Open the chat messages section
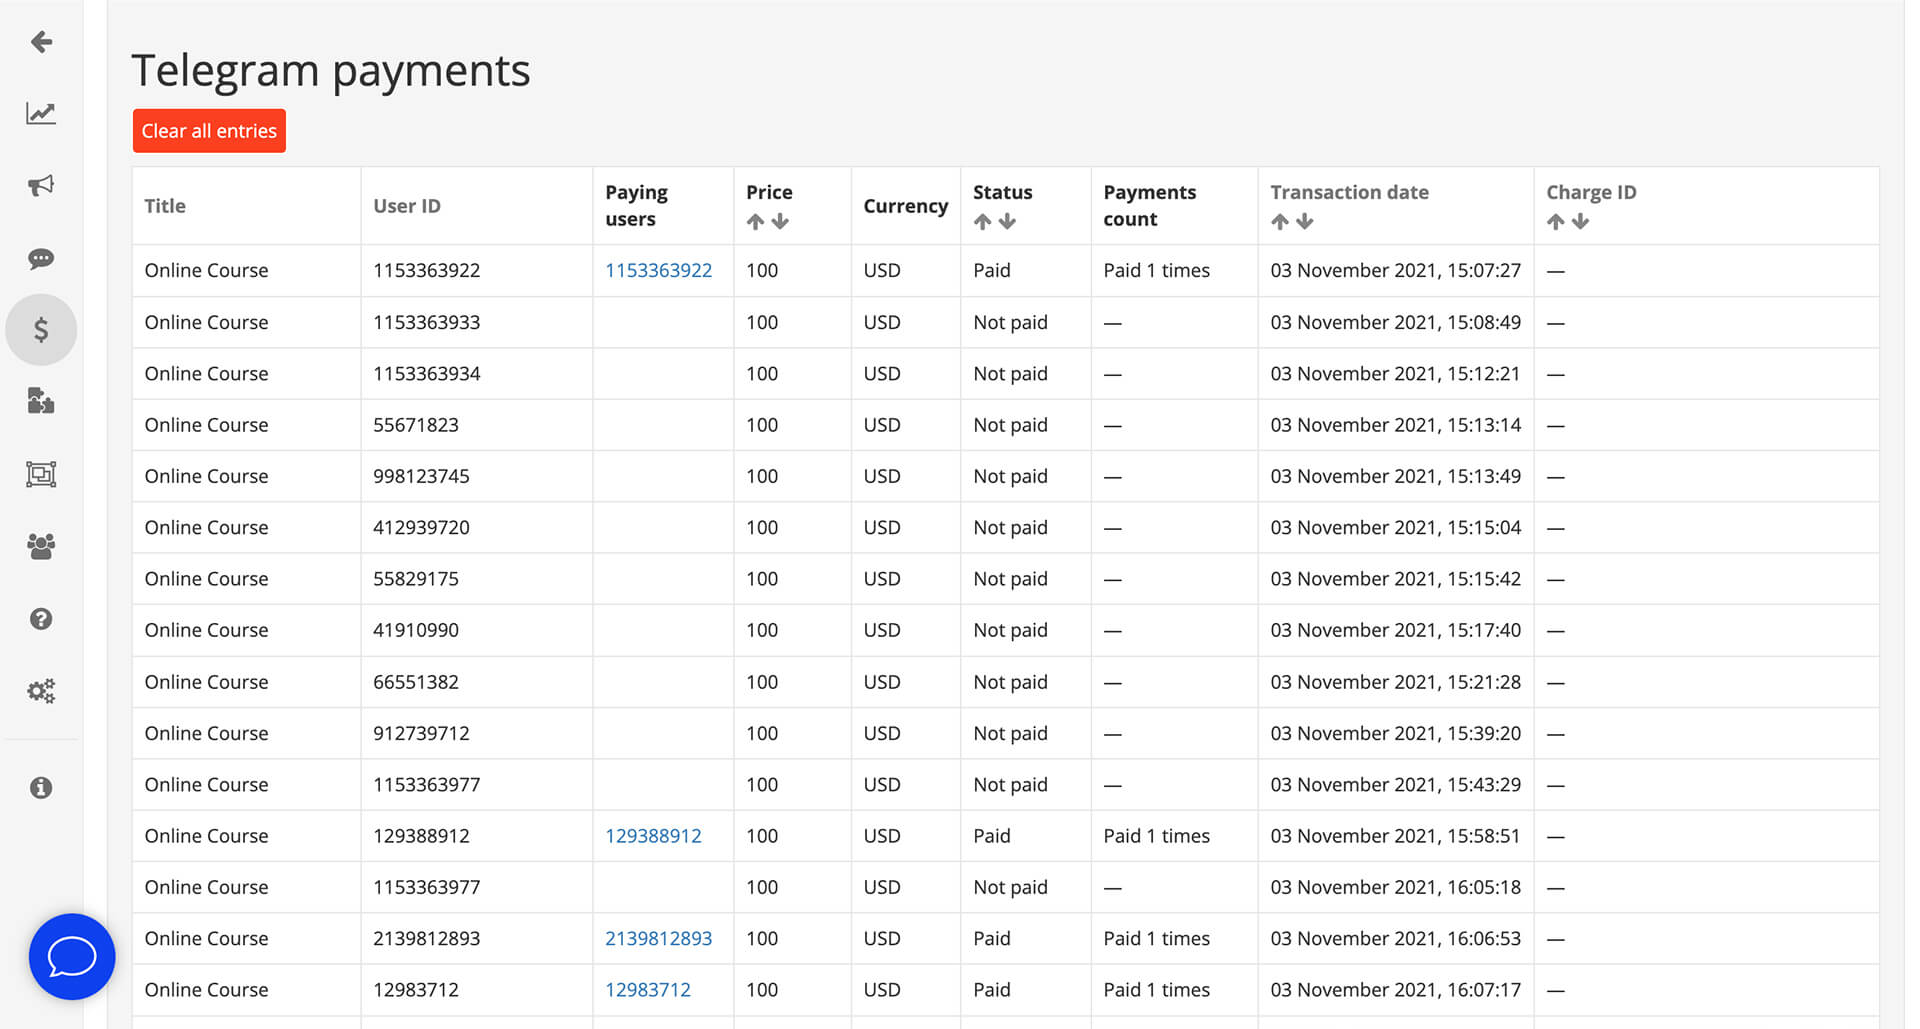Viewport: 1920px width, 1029px height. pyautogui.click(x=41, y=259)
